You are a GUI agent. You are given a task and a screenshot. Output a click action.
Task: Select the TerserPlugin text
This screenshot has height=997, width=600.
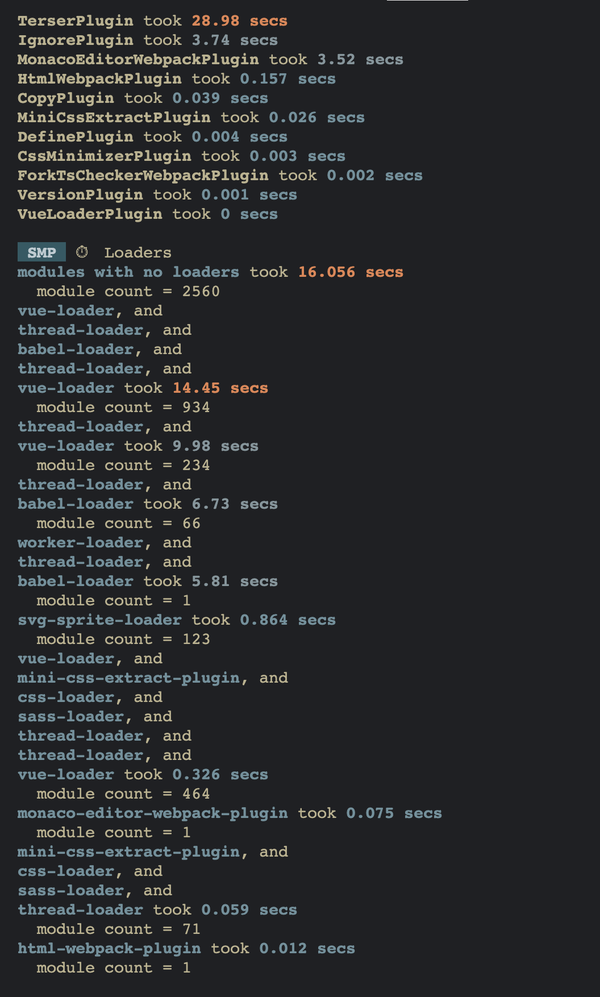[x=76, y=21]
